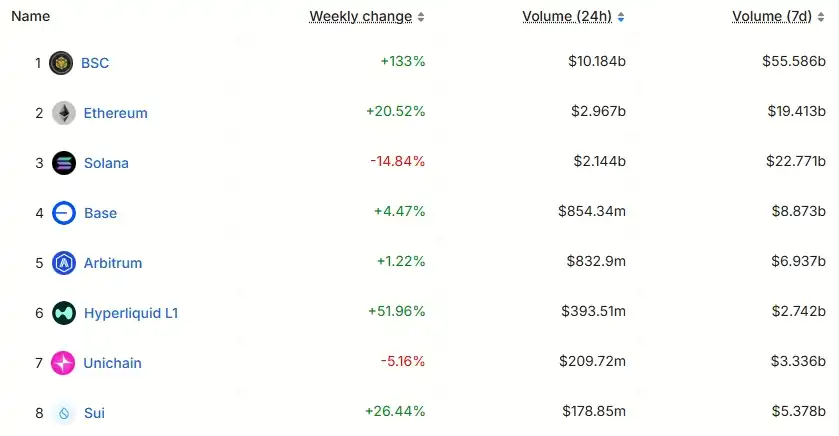Click the Base chain logo icon
Screen dimensions: 839x436
point(64,213)
